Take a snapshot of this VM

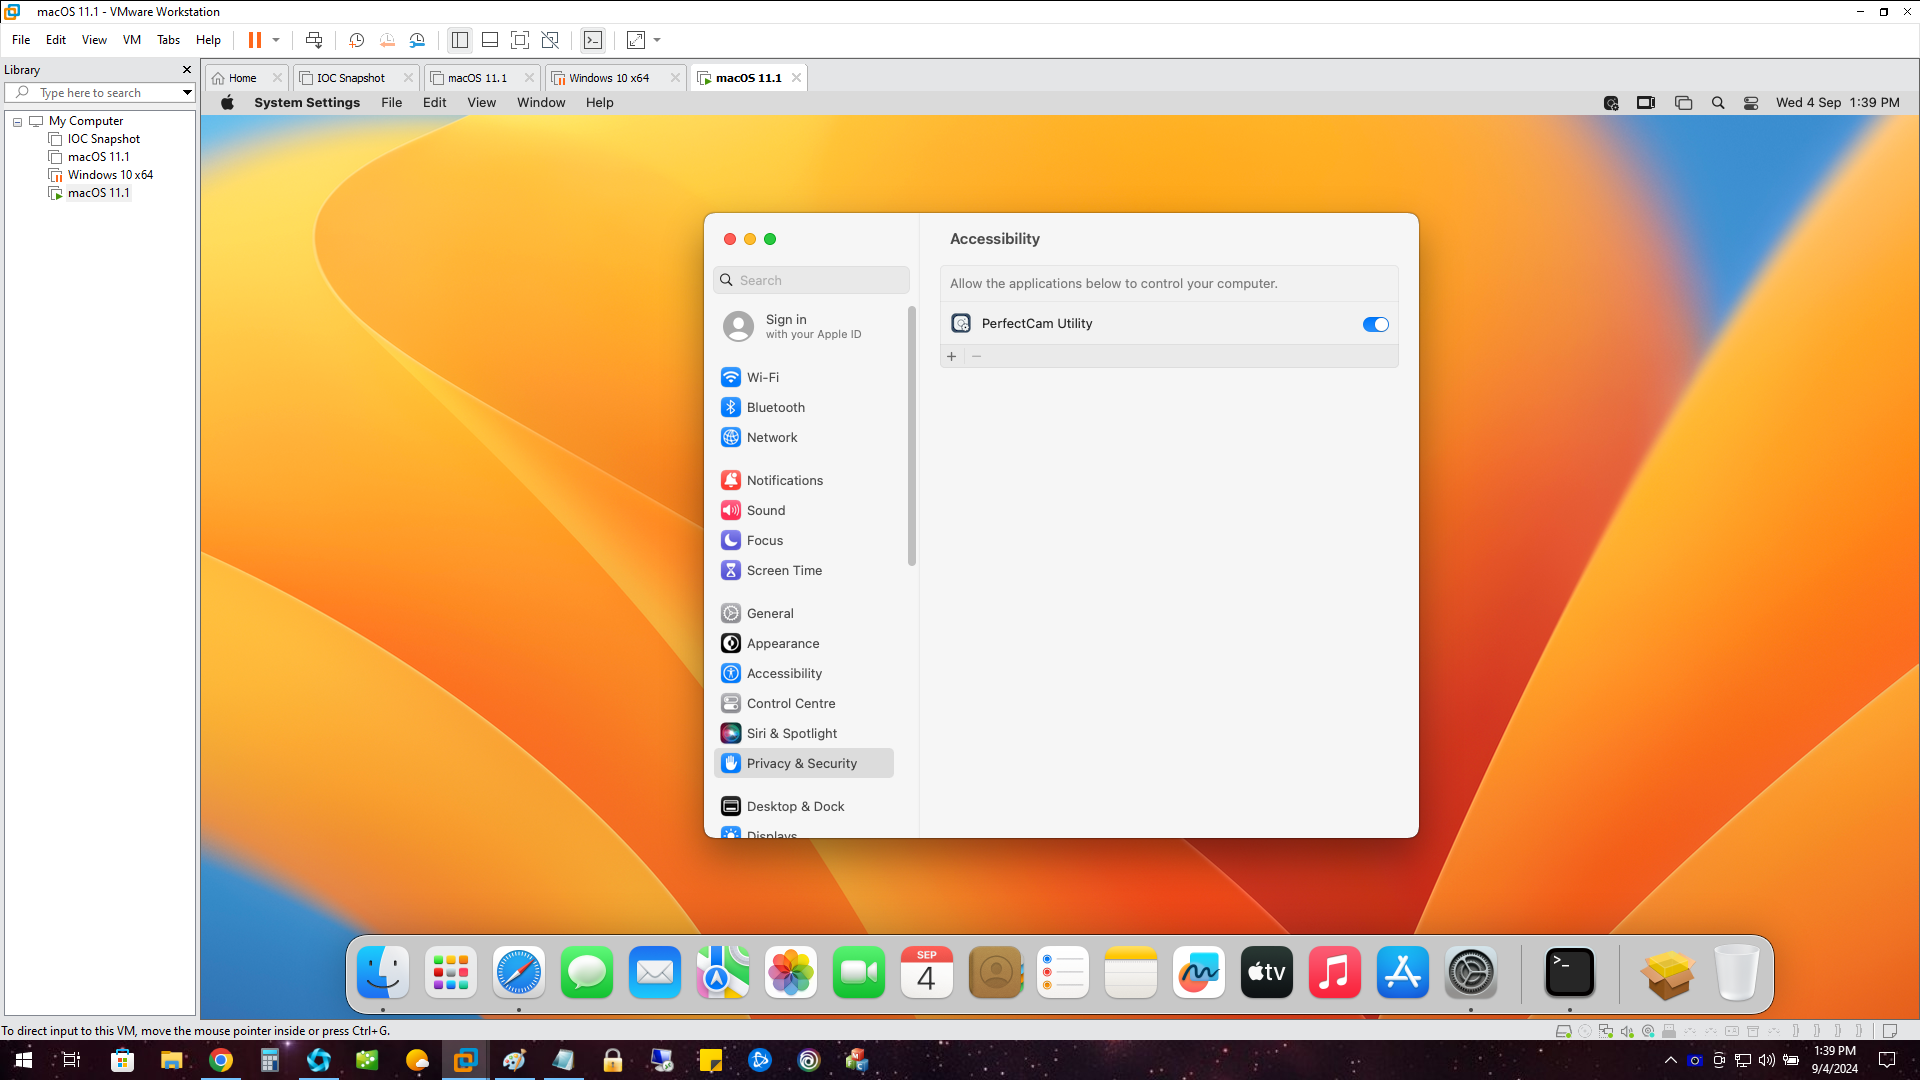356,40
